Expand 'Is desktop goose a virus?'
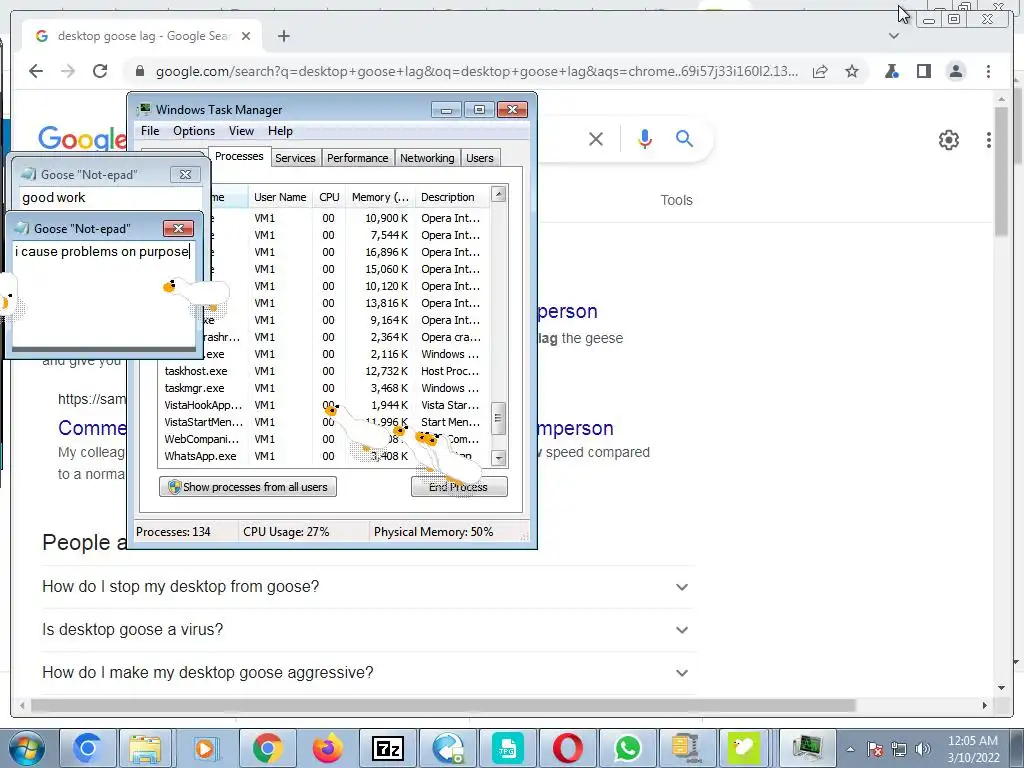This screenshot has width=1024, height=768. tap(368, 630)
